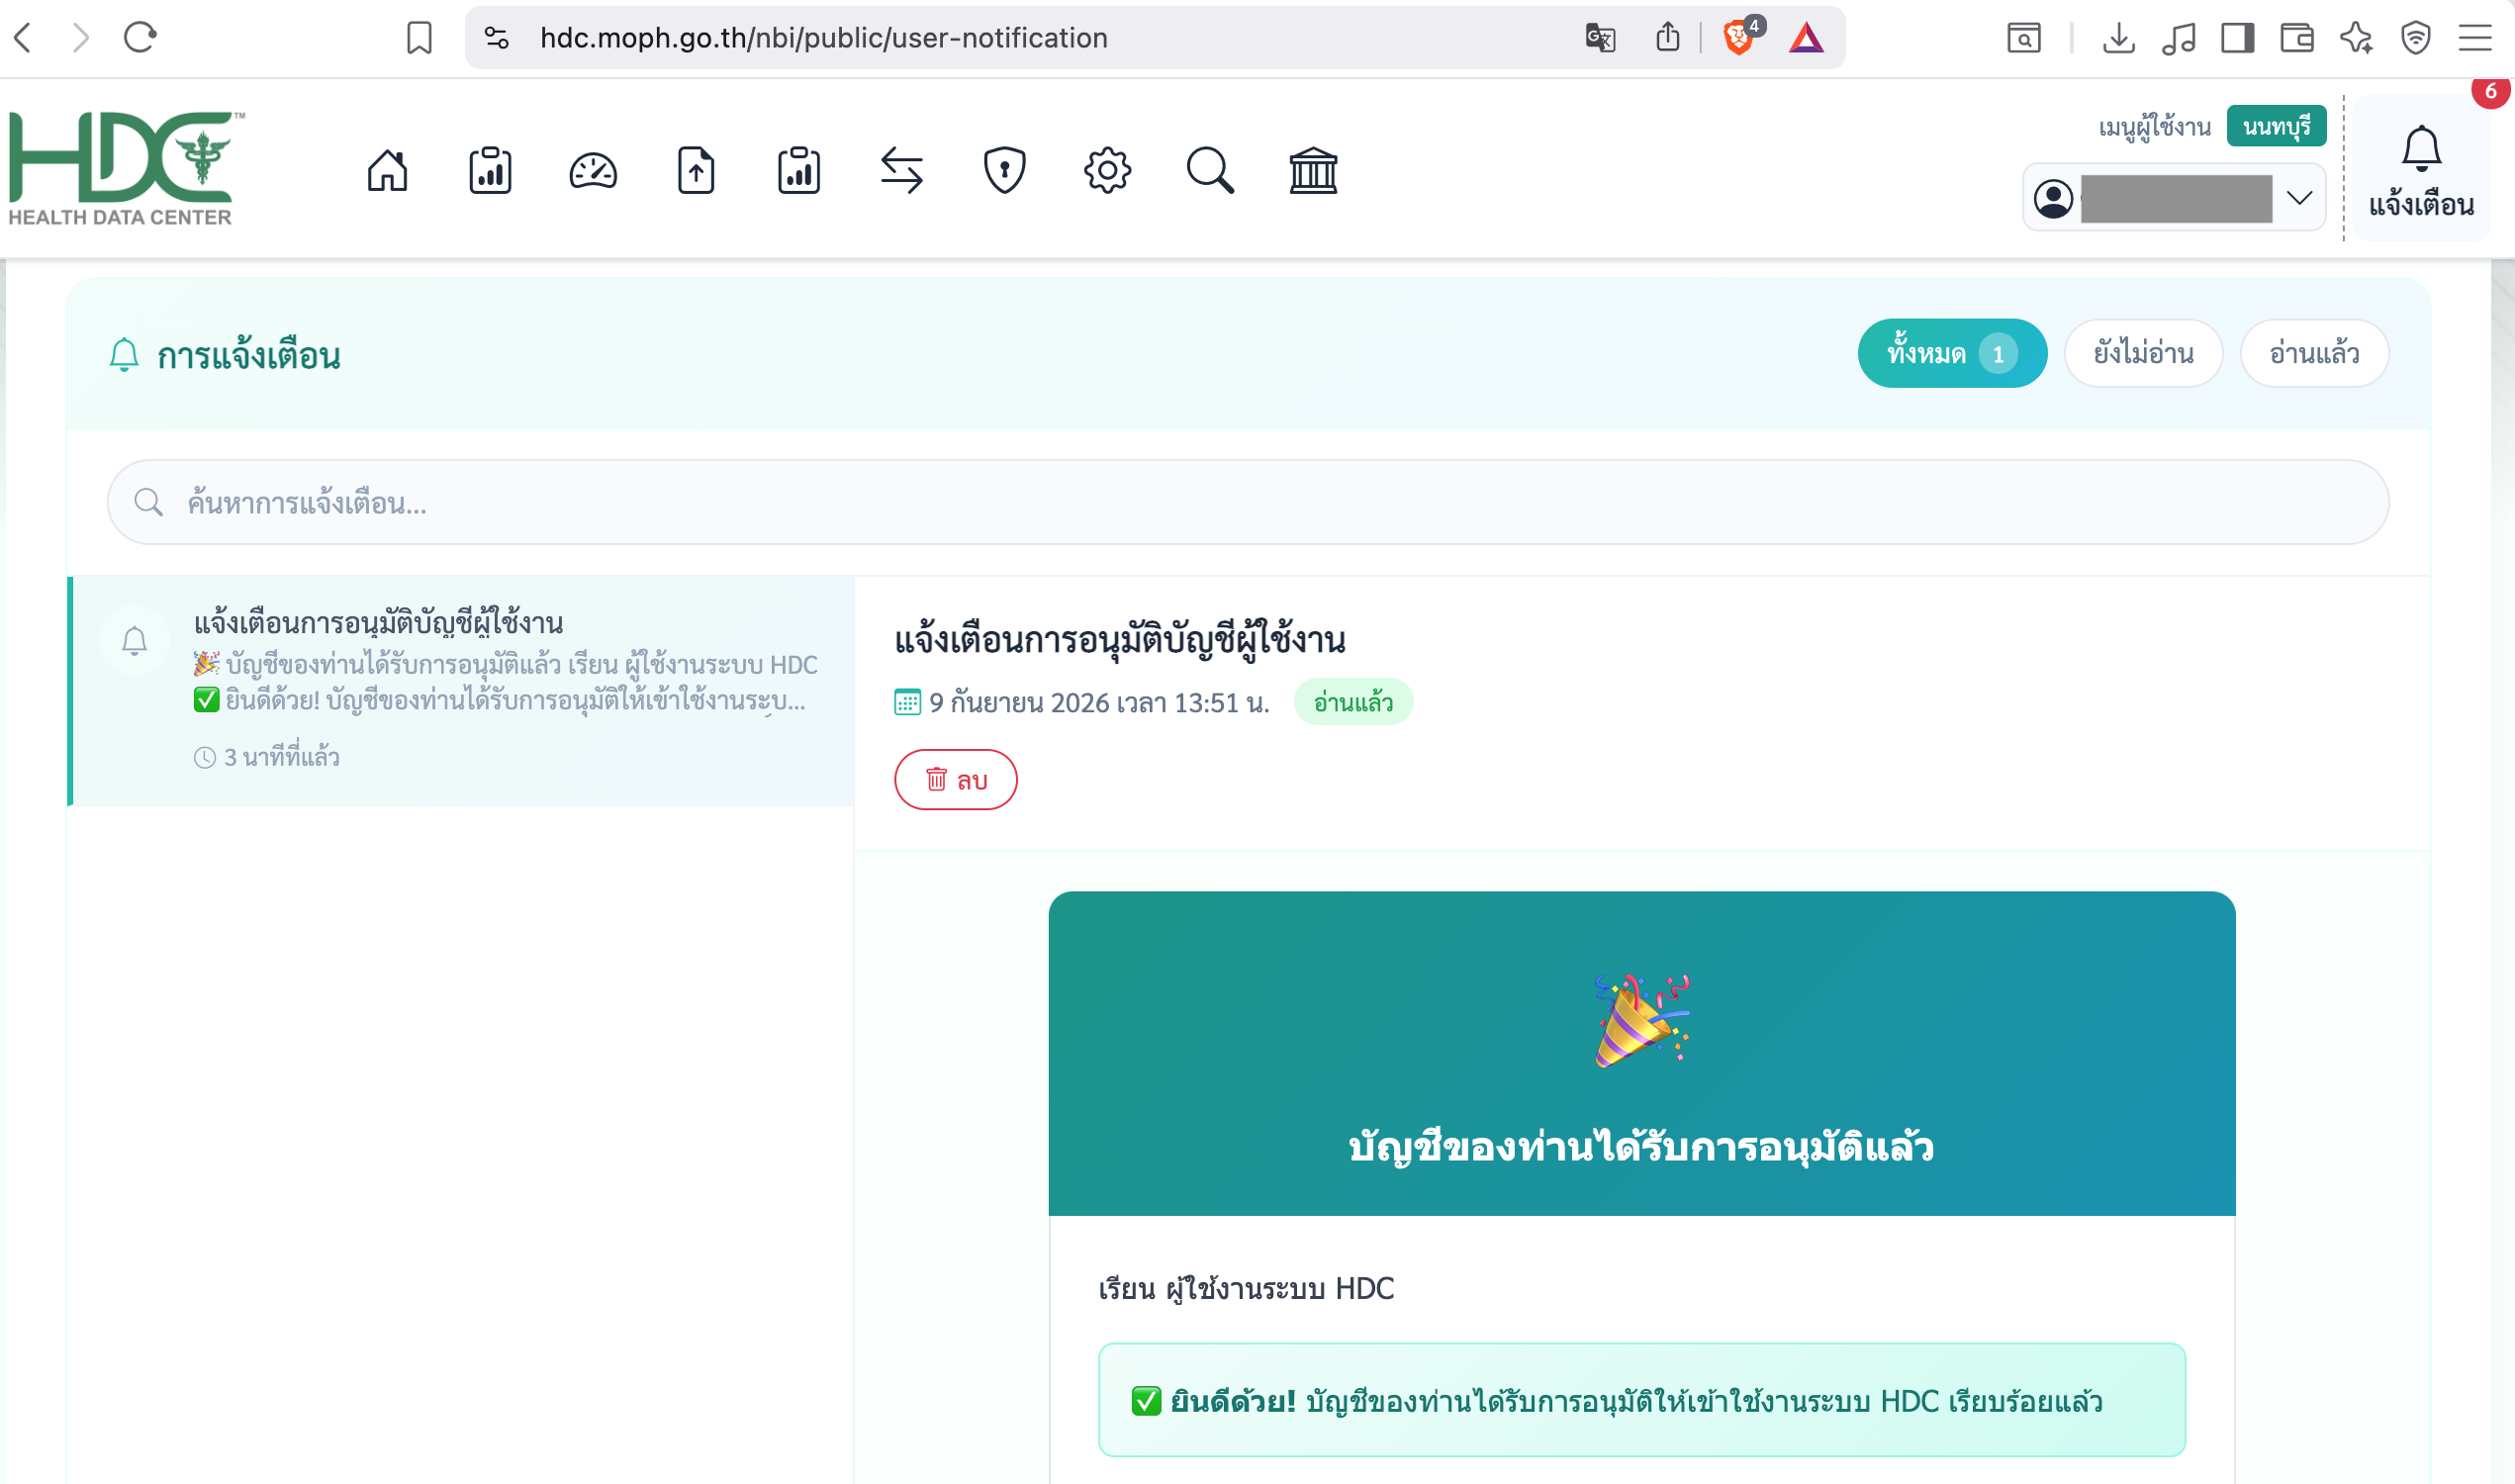Open the browser hamburger menu
Image resolution: width=2515 pixels, height=1484 pixels.
tap(2475, 38)
